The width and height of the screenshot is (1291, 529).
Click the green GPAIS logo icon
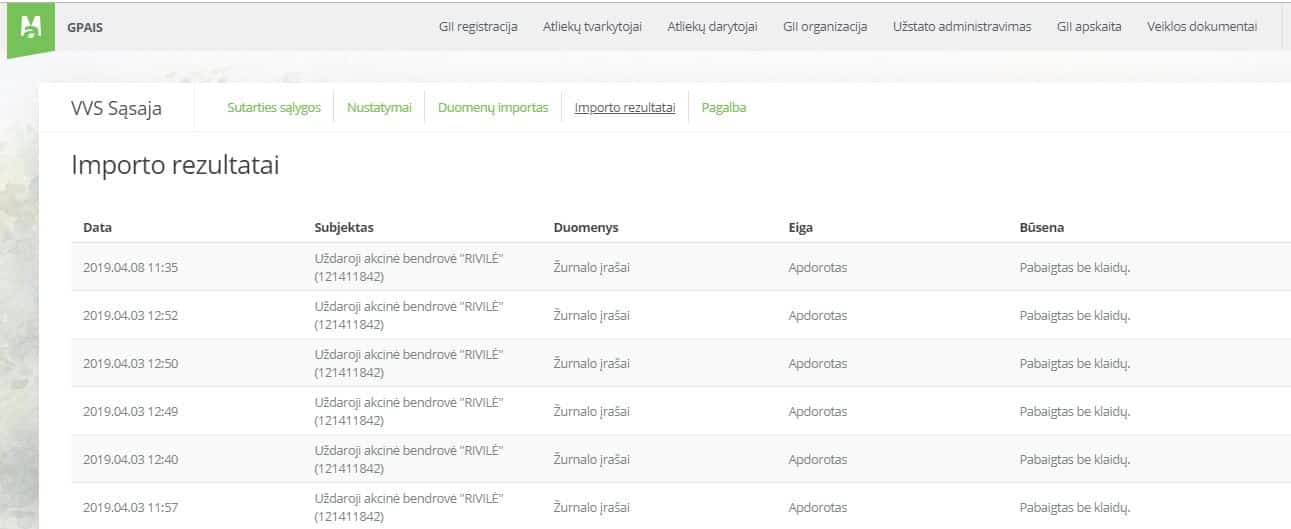click(32, 28)
